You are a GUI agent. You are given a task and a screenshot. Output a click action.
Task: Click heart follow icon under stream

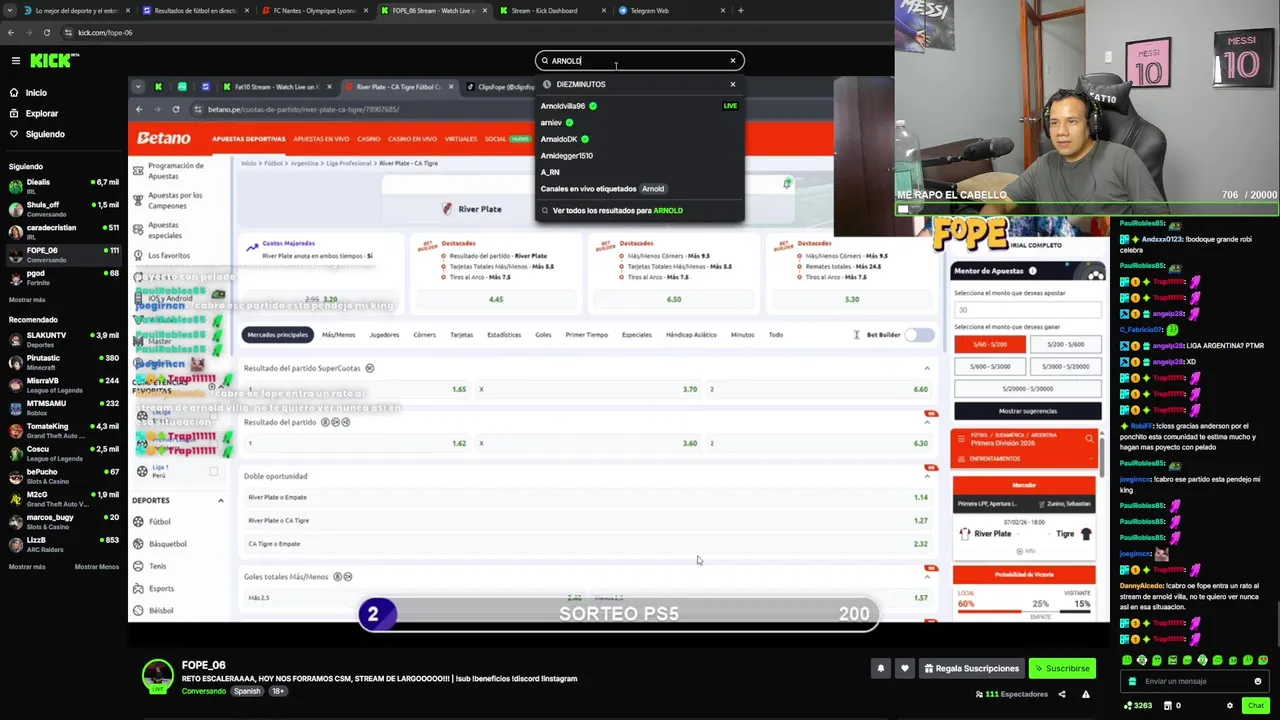[x=904, y=668]
